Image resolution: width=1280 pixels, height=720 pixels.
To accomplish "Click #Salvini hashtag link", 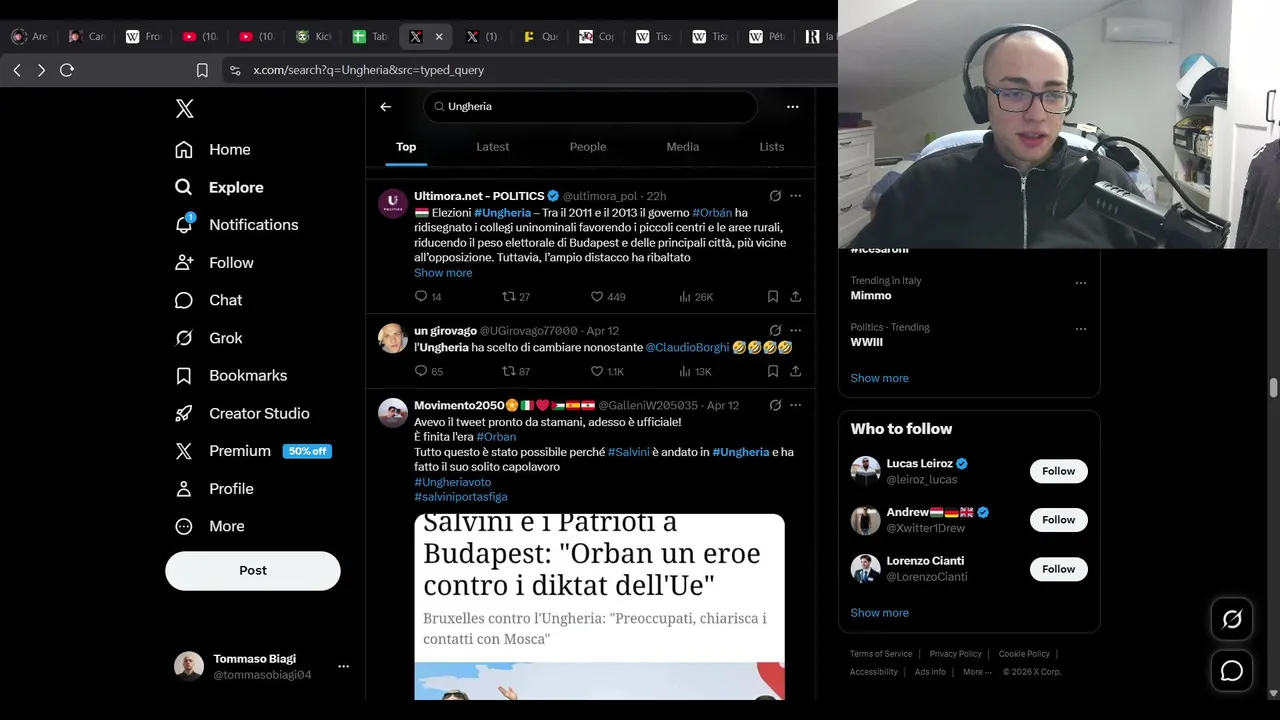I will pos(629,452).
